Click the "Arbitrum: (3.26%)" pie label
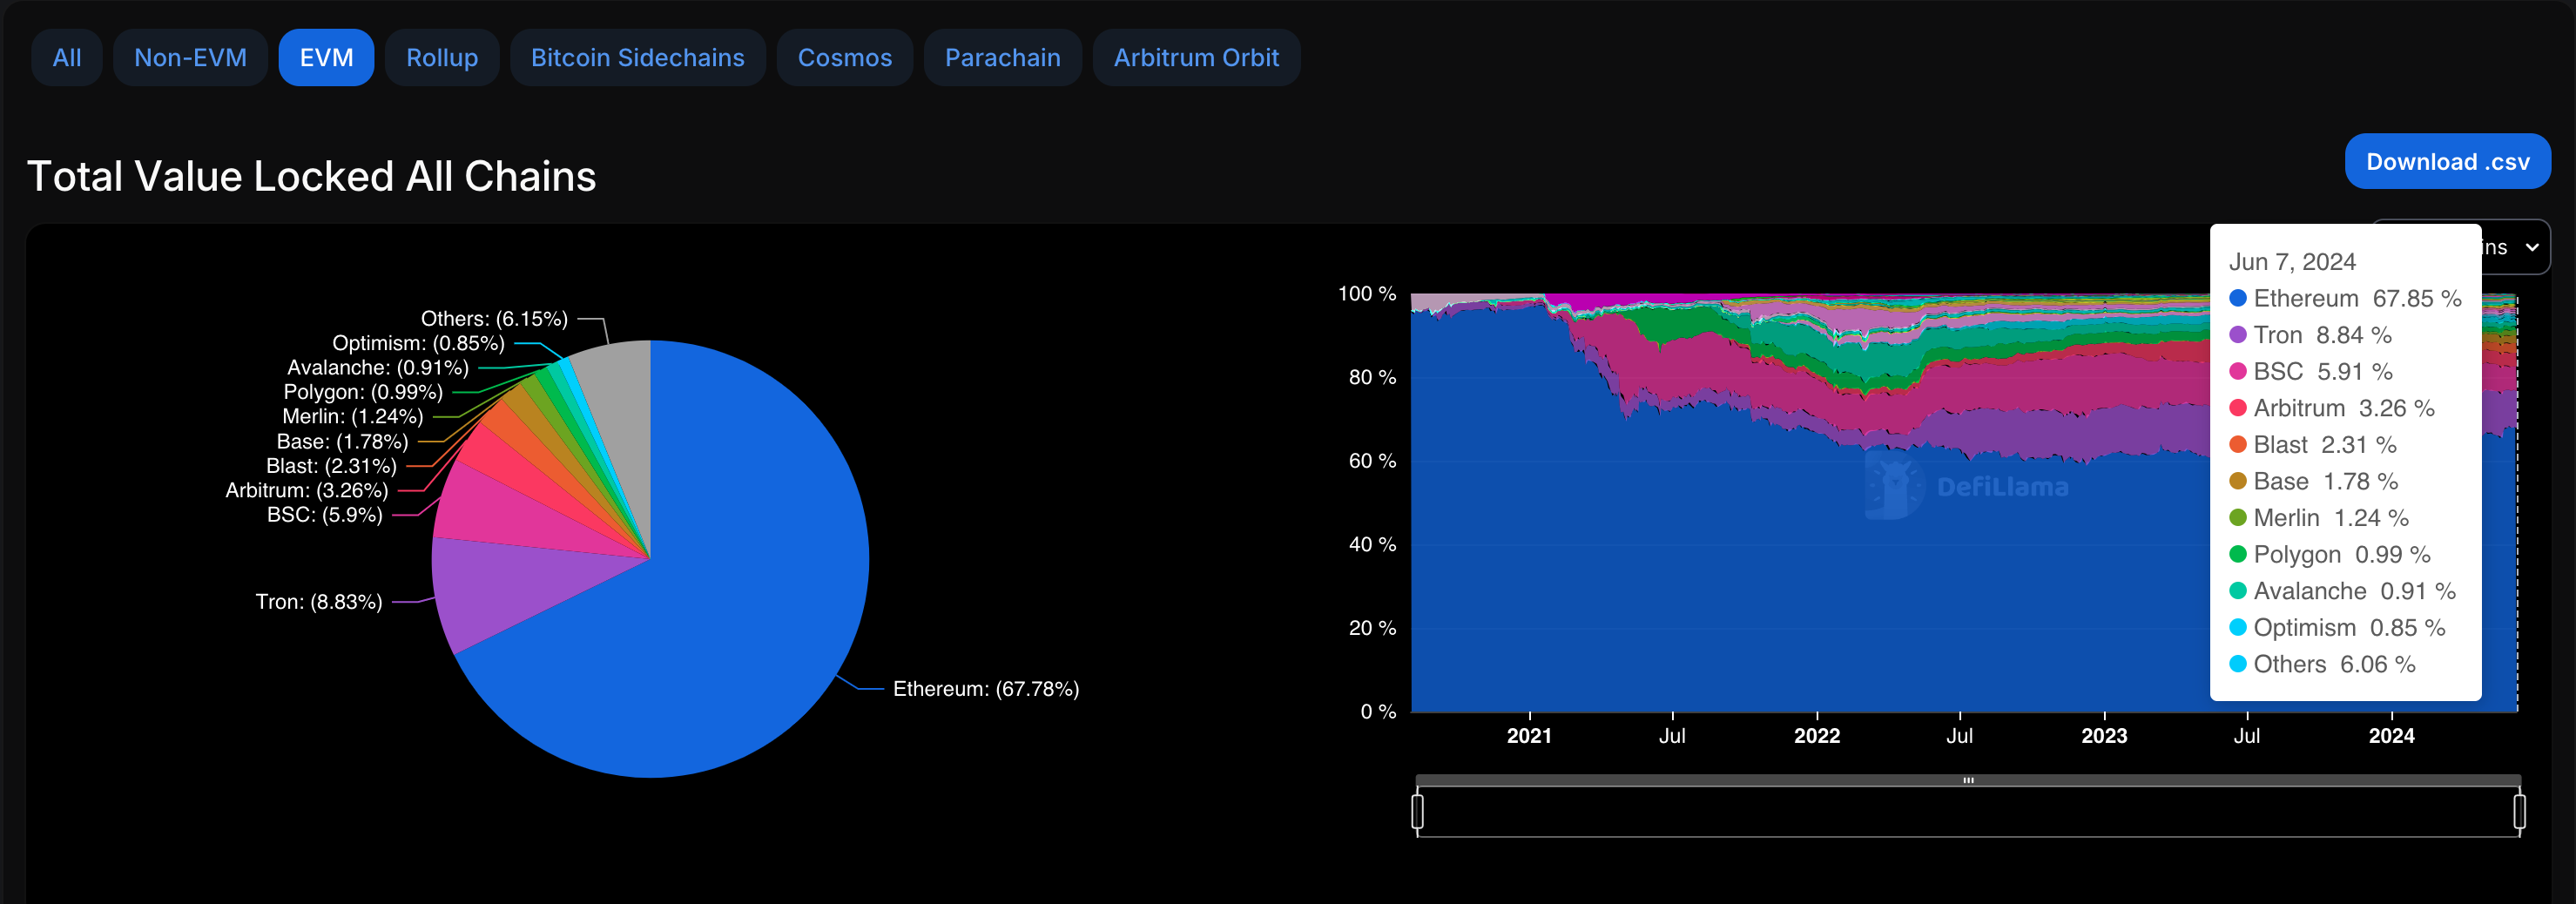The width and height of the screenshot is (2576, 904). click(307, 491)
